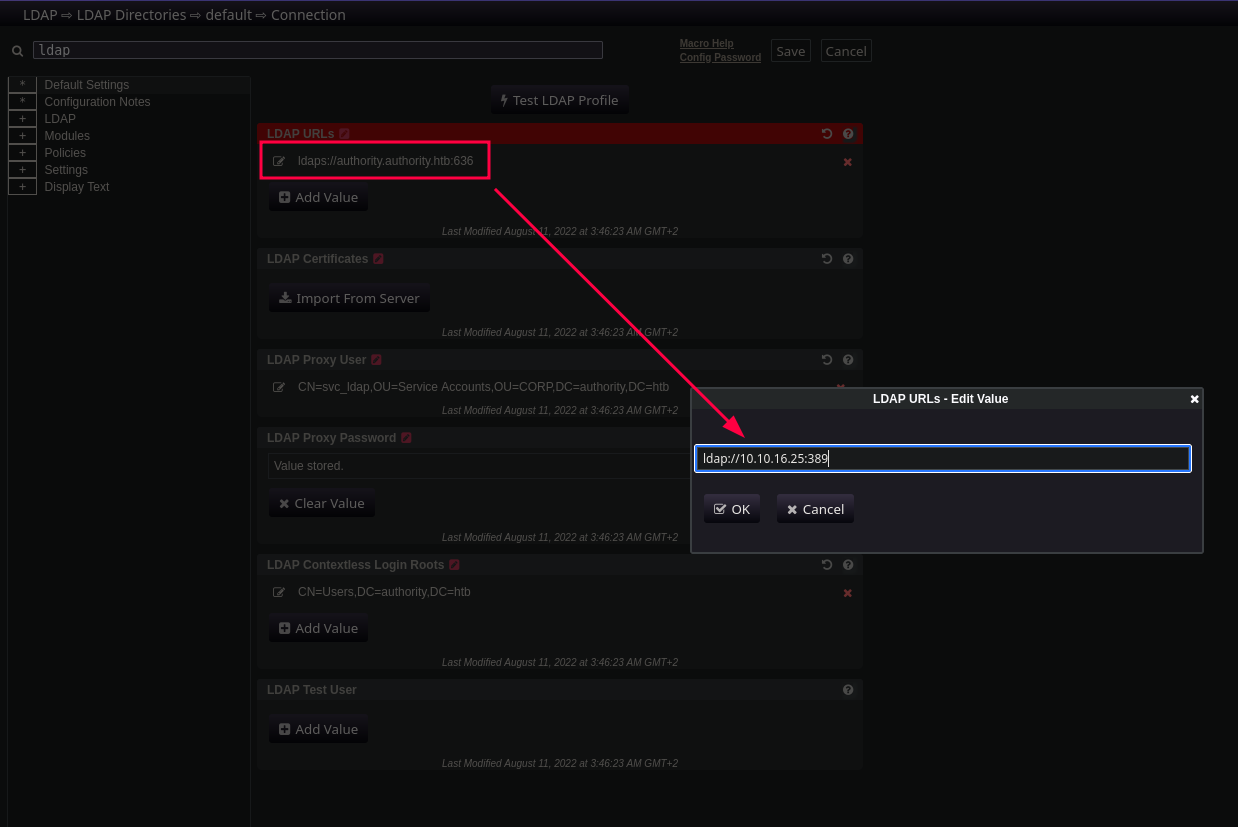Remove the CN=Users contextless login root

(847, 593)
